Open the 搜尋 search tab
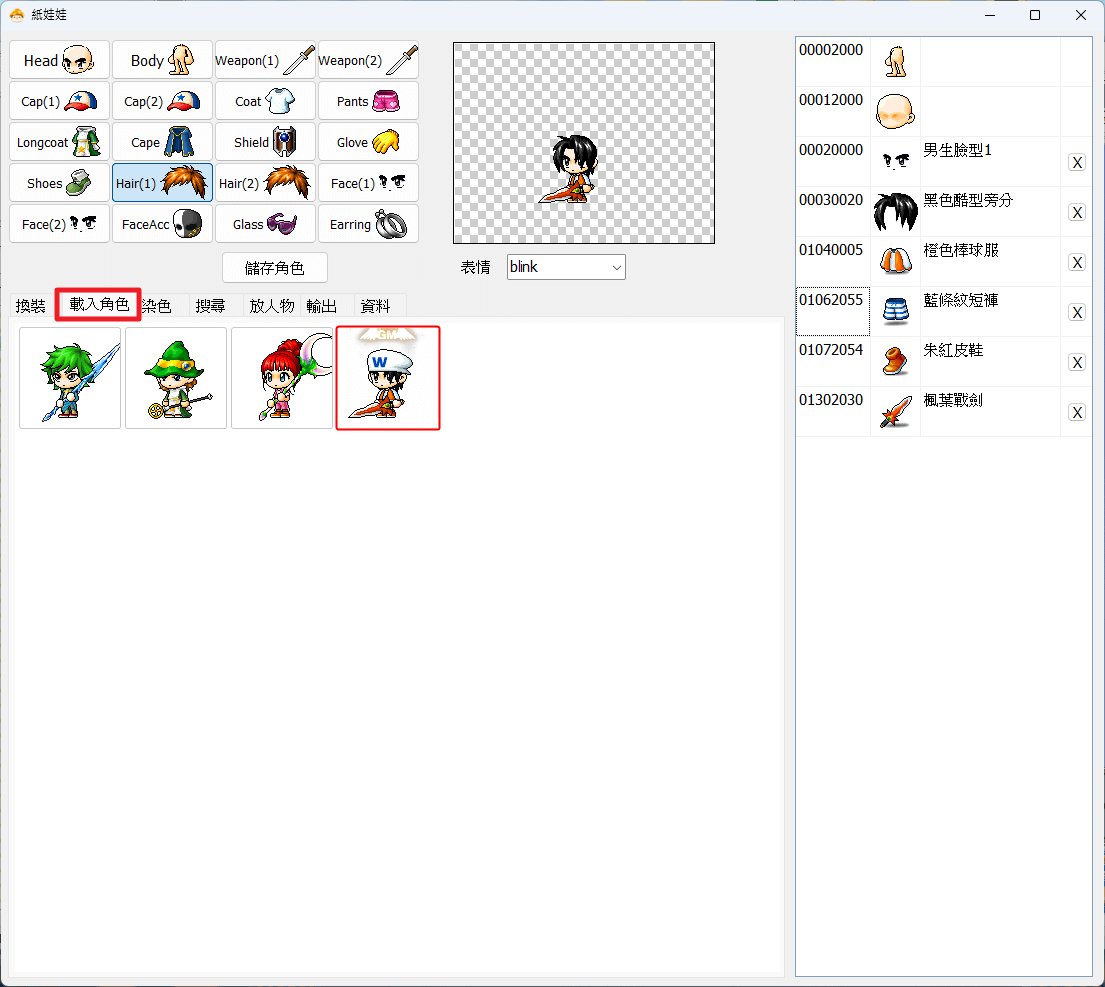1105x987 pixels. click(210, 306)
